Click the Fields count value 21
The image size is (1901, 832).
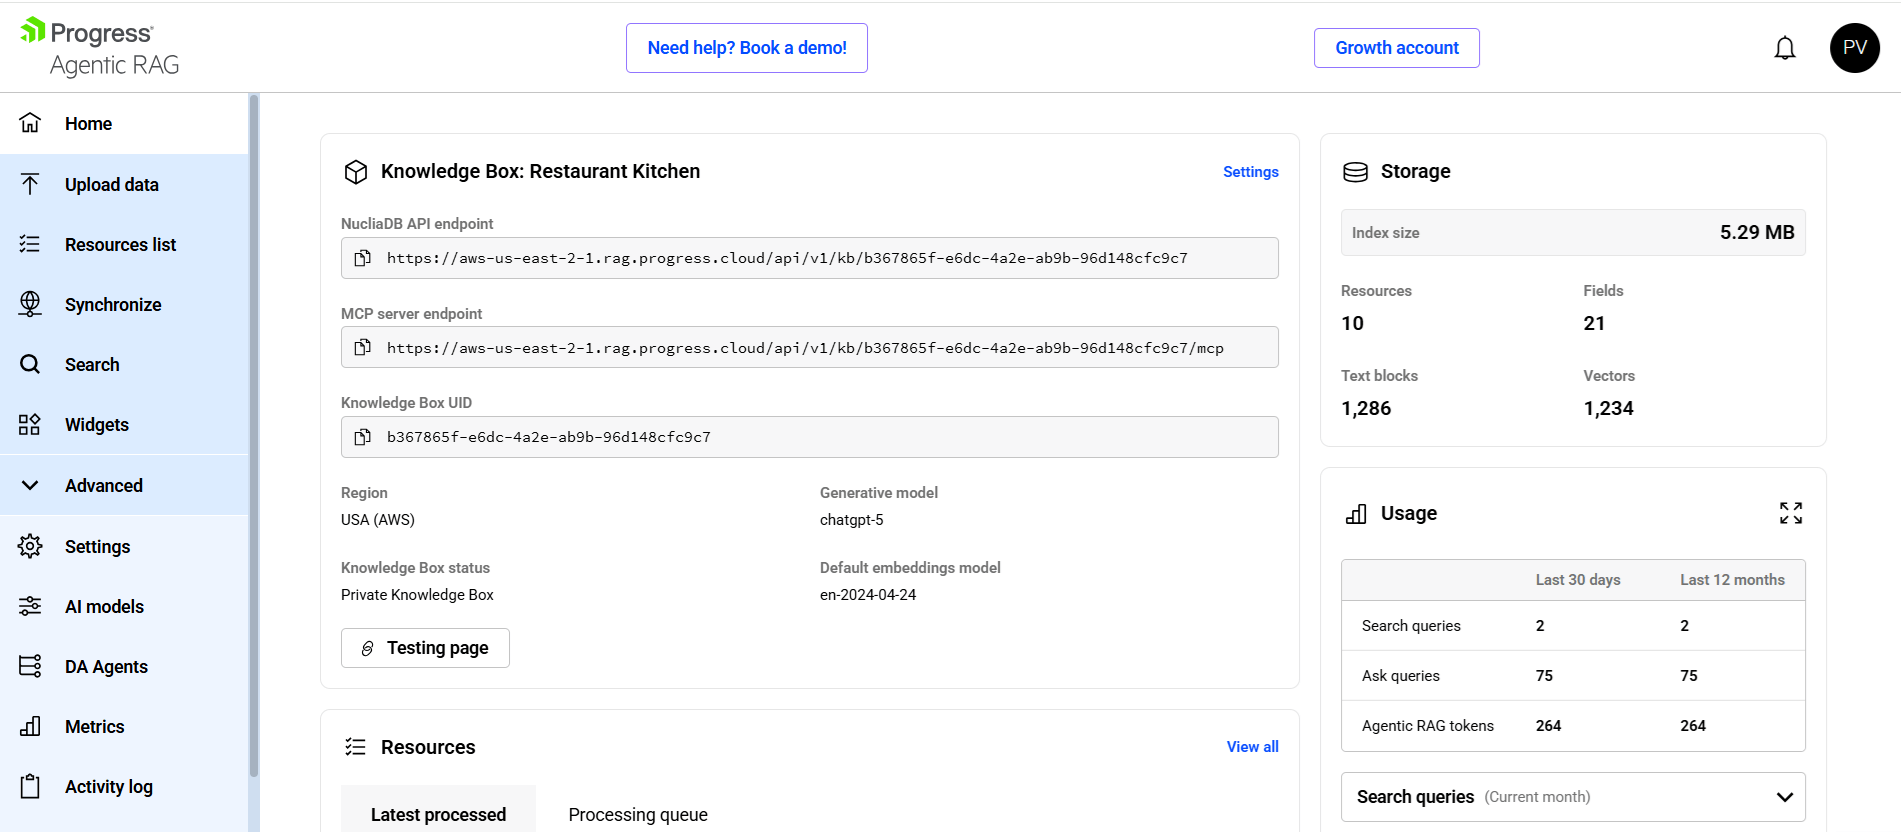1594,323
